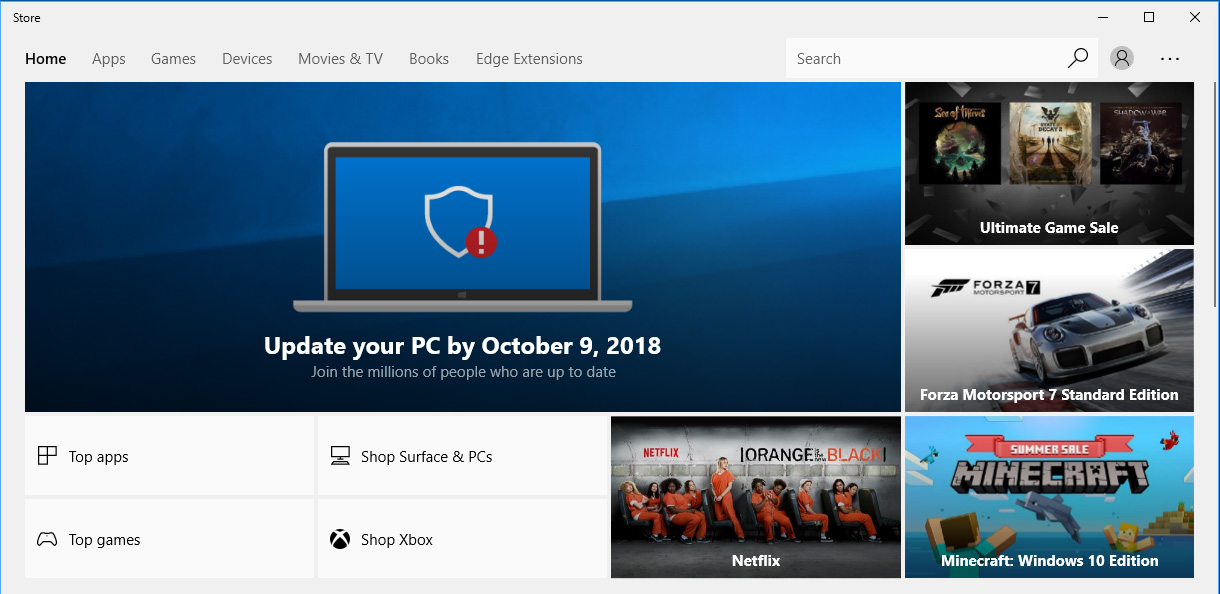Select Forza Motorsport 7 Standard Edition tile
The image size is (1220, 594).
[x=1049, y=331]
